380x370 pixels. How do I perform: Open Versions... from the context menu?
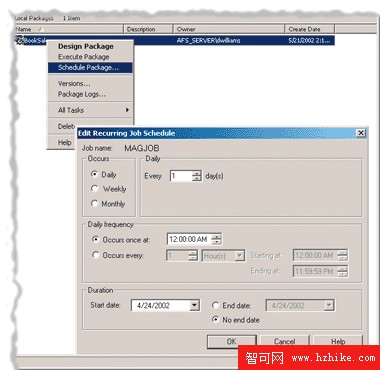coord(74,83)
